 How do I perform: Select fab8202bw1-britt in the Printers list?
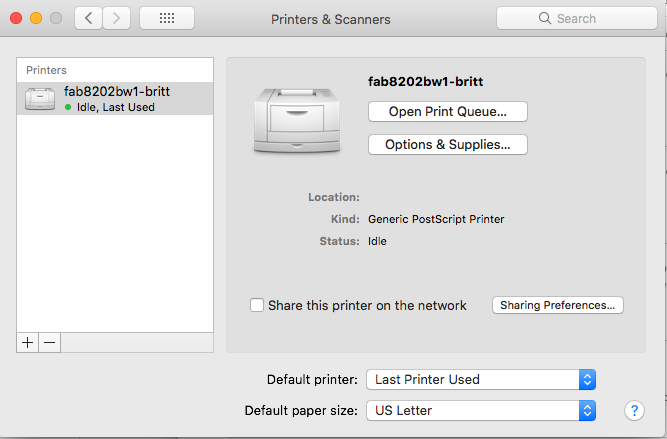[x=115, y=99]
